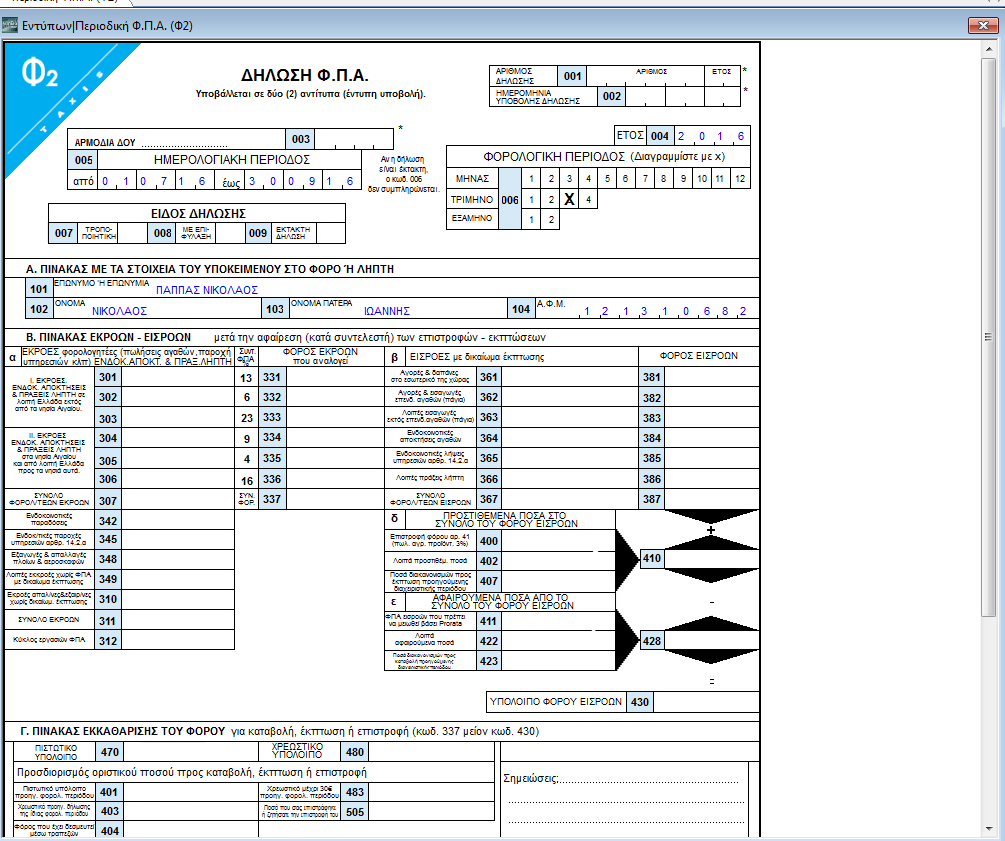Screen dimensions: 1005x841
Task: Click the field for code 361
Action: point(569,378)
